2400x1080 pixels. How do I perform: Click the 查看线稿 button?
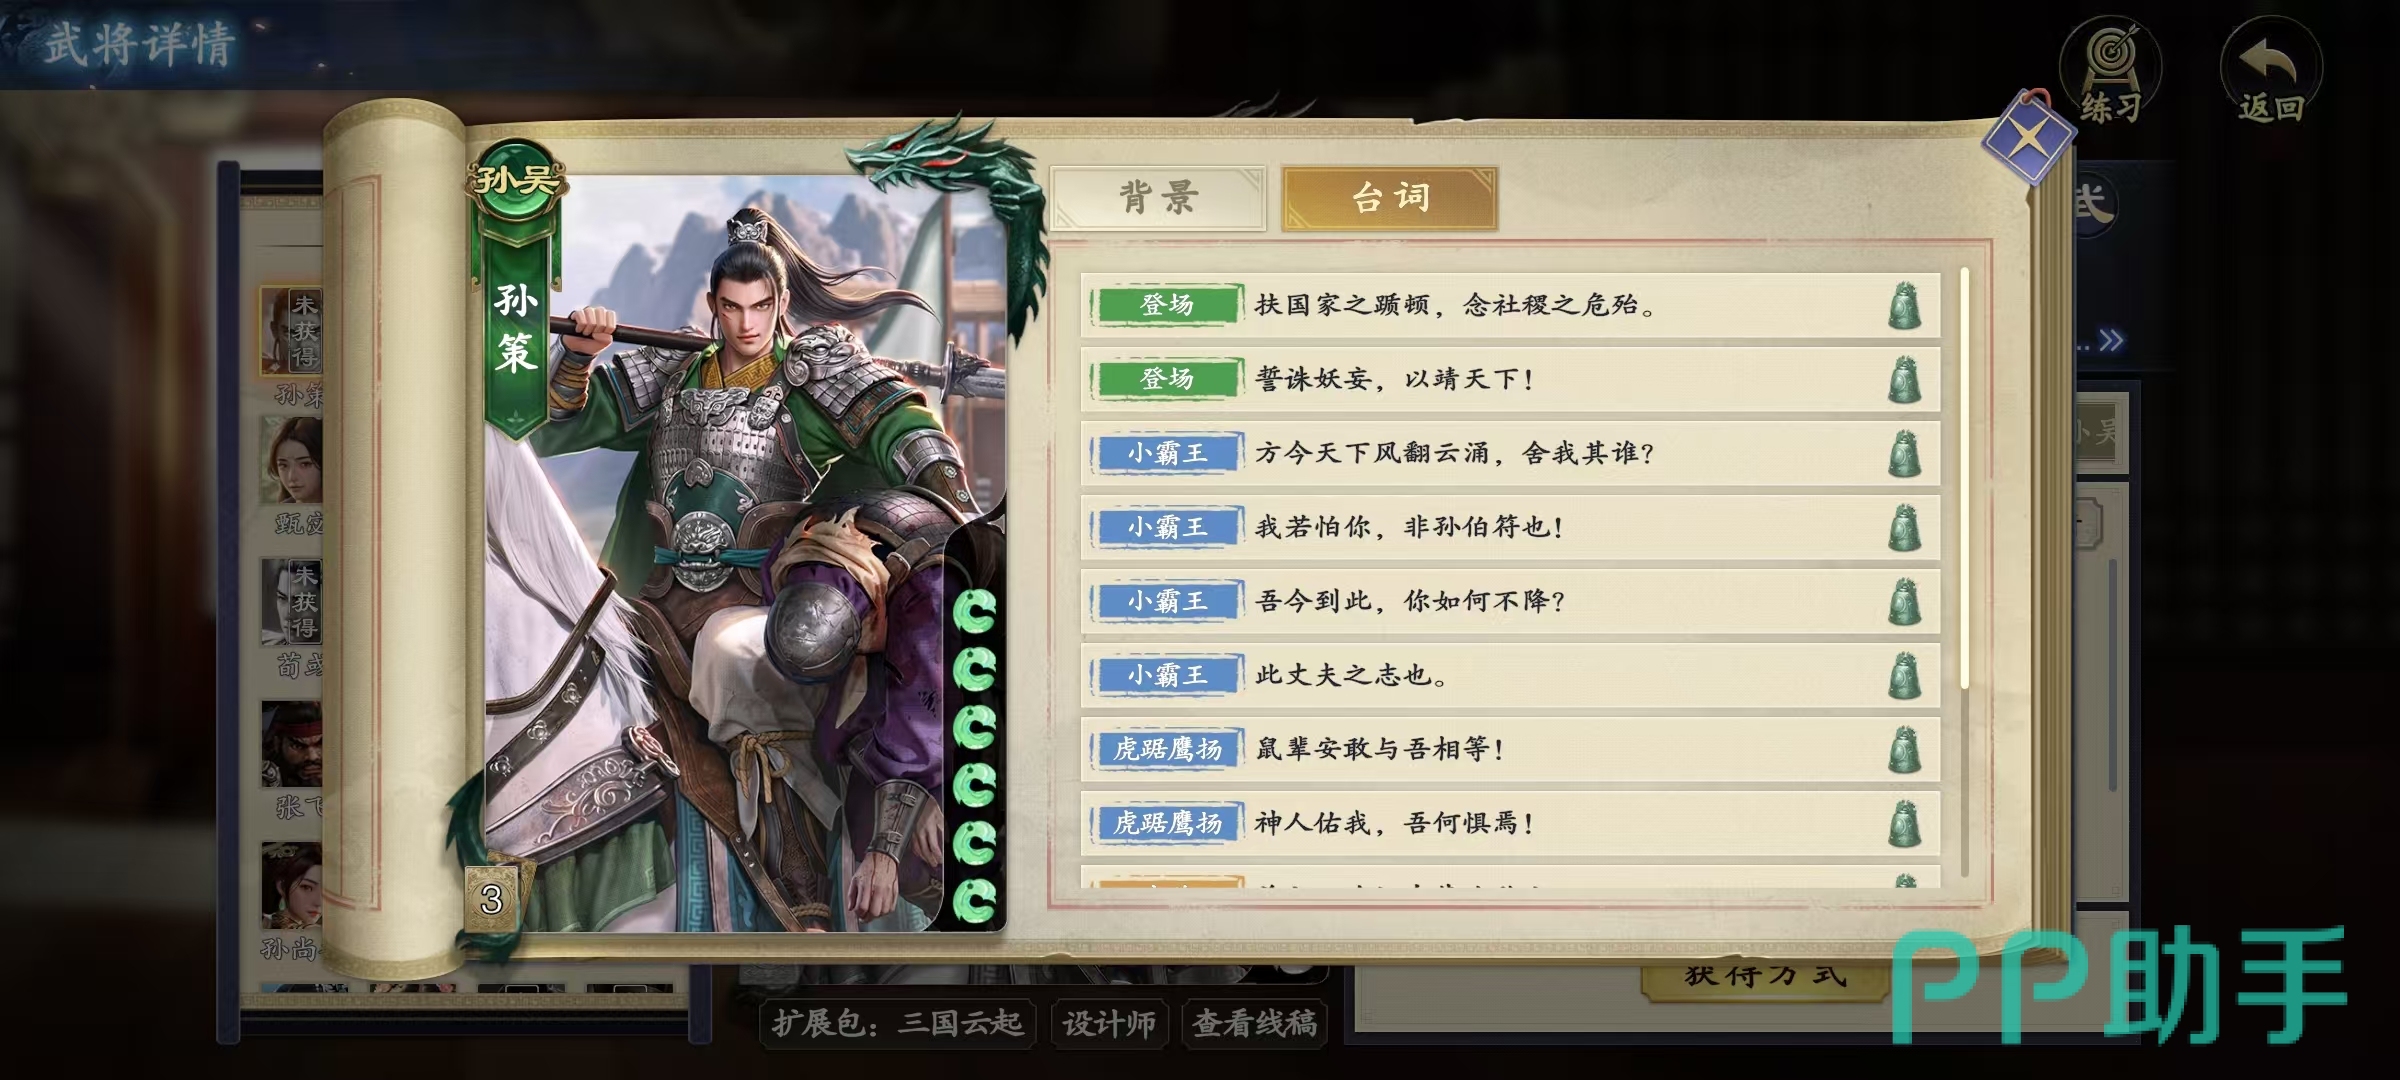1255,1023
